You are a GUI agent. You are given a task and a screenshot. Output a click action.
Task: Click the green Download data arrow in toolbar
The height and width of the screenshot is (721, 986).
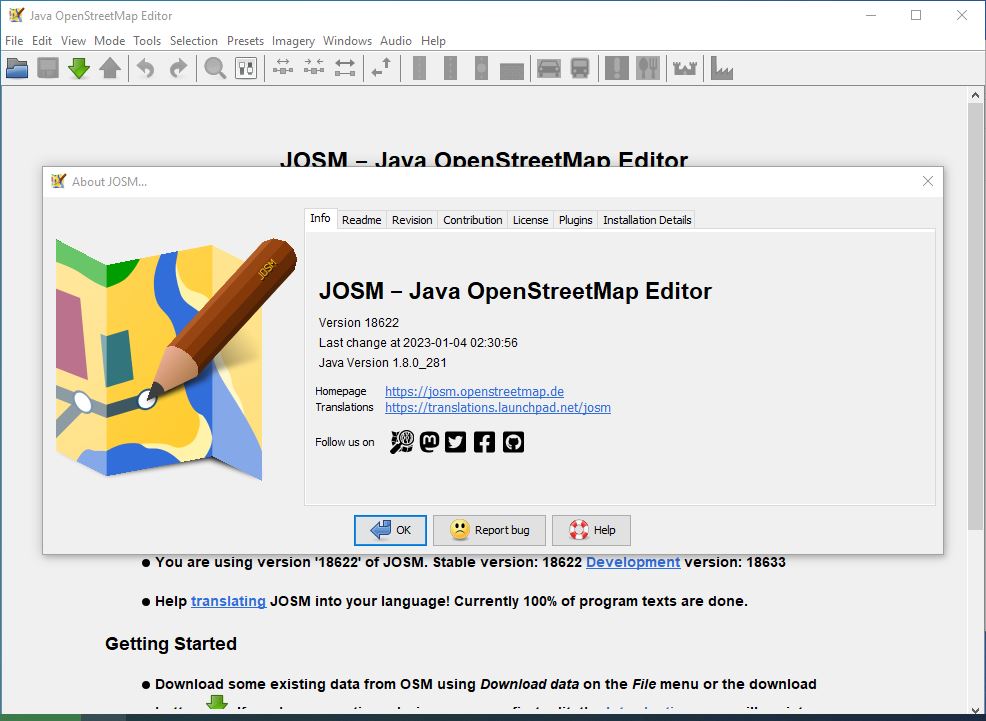(79, 68)
